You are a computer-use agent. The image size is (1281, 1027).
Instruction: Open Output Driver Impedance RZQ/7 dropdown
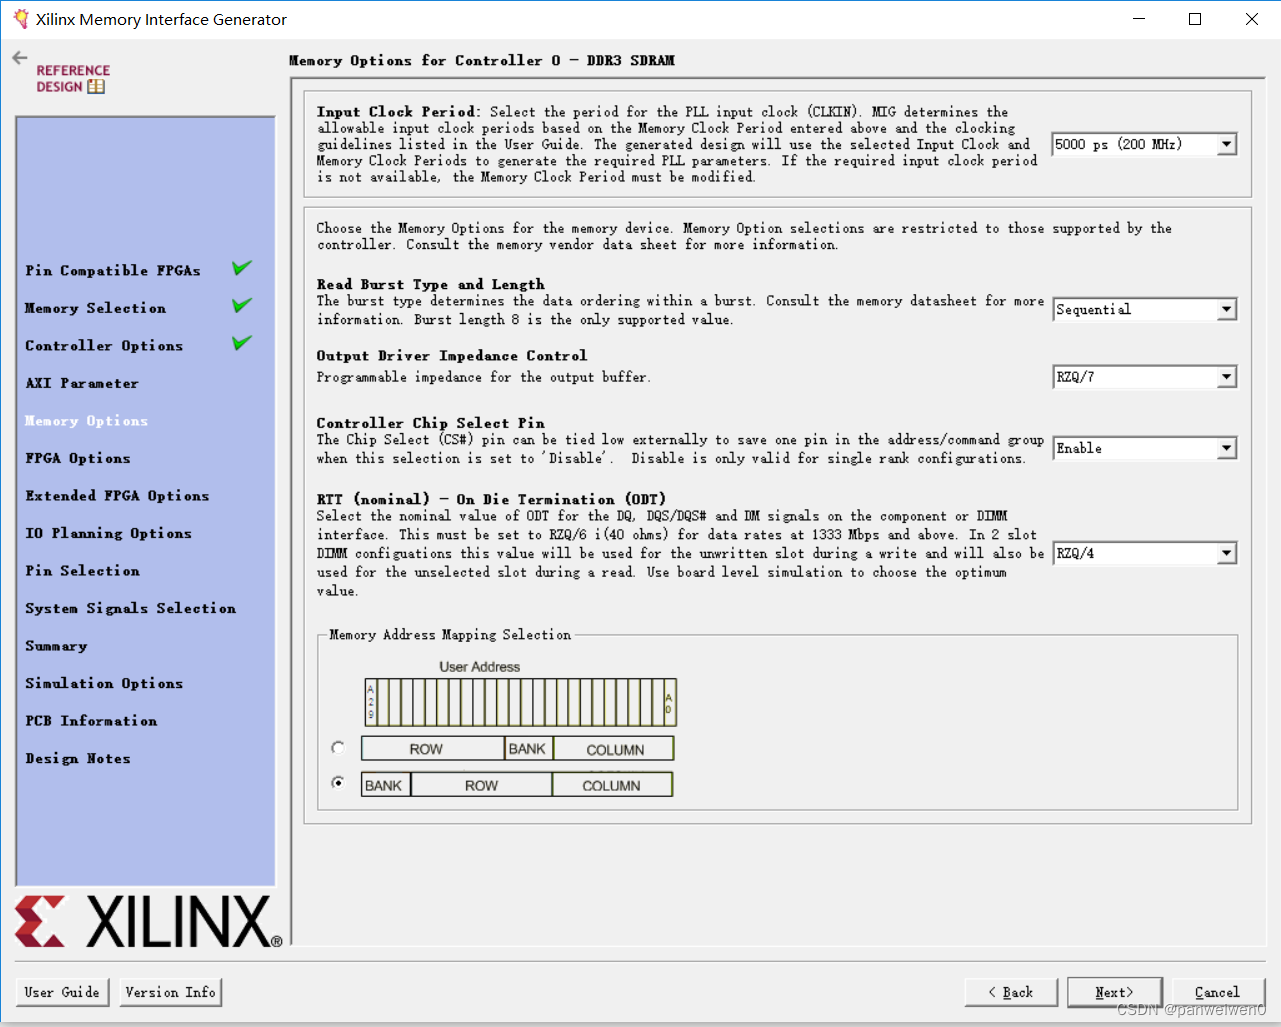pos(1144,377)
